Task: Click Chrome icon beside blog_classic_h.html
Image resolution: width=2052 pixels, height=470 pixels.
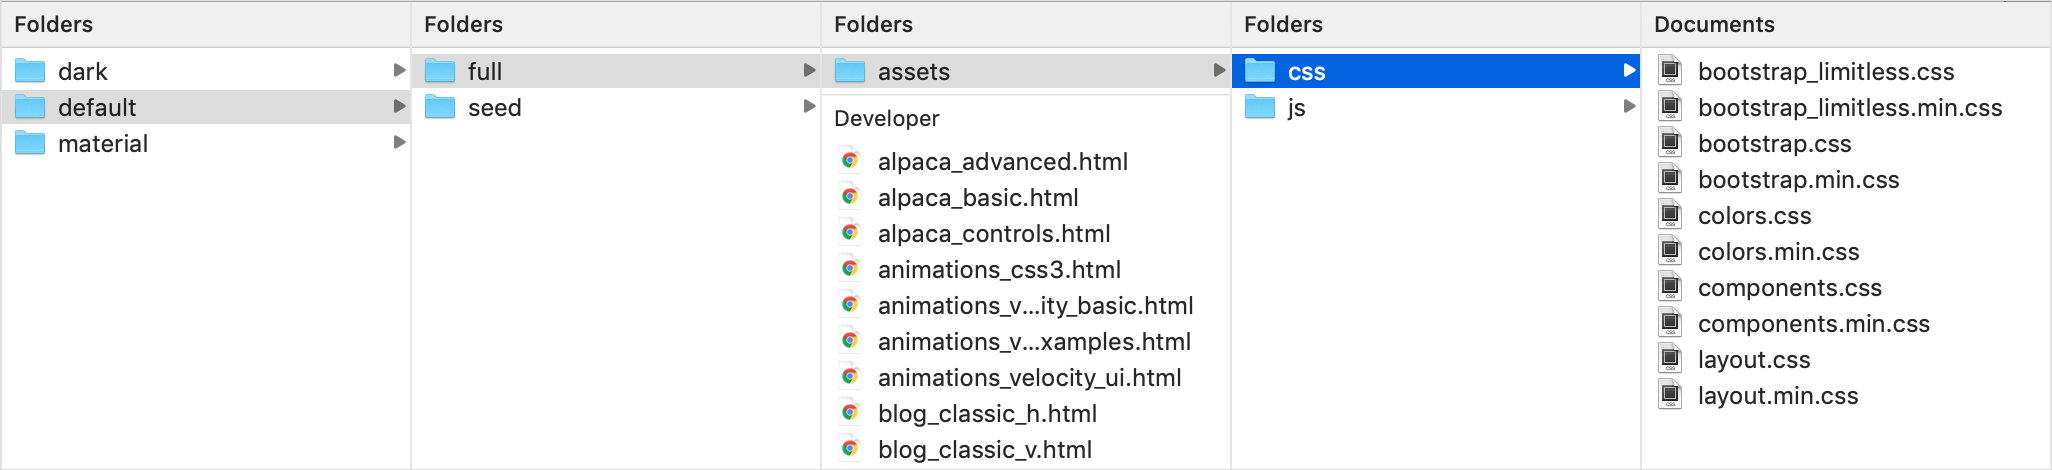Action: coord(850,413)
